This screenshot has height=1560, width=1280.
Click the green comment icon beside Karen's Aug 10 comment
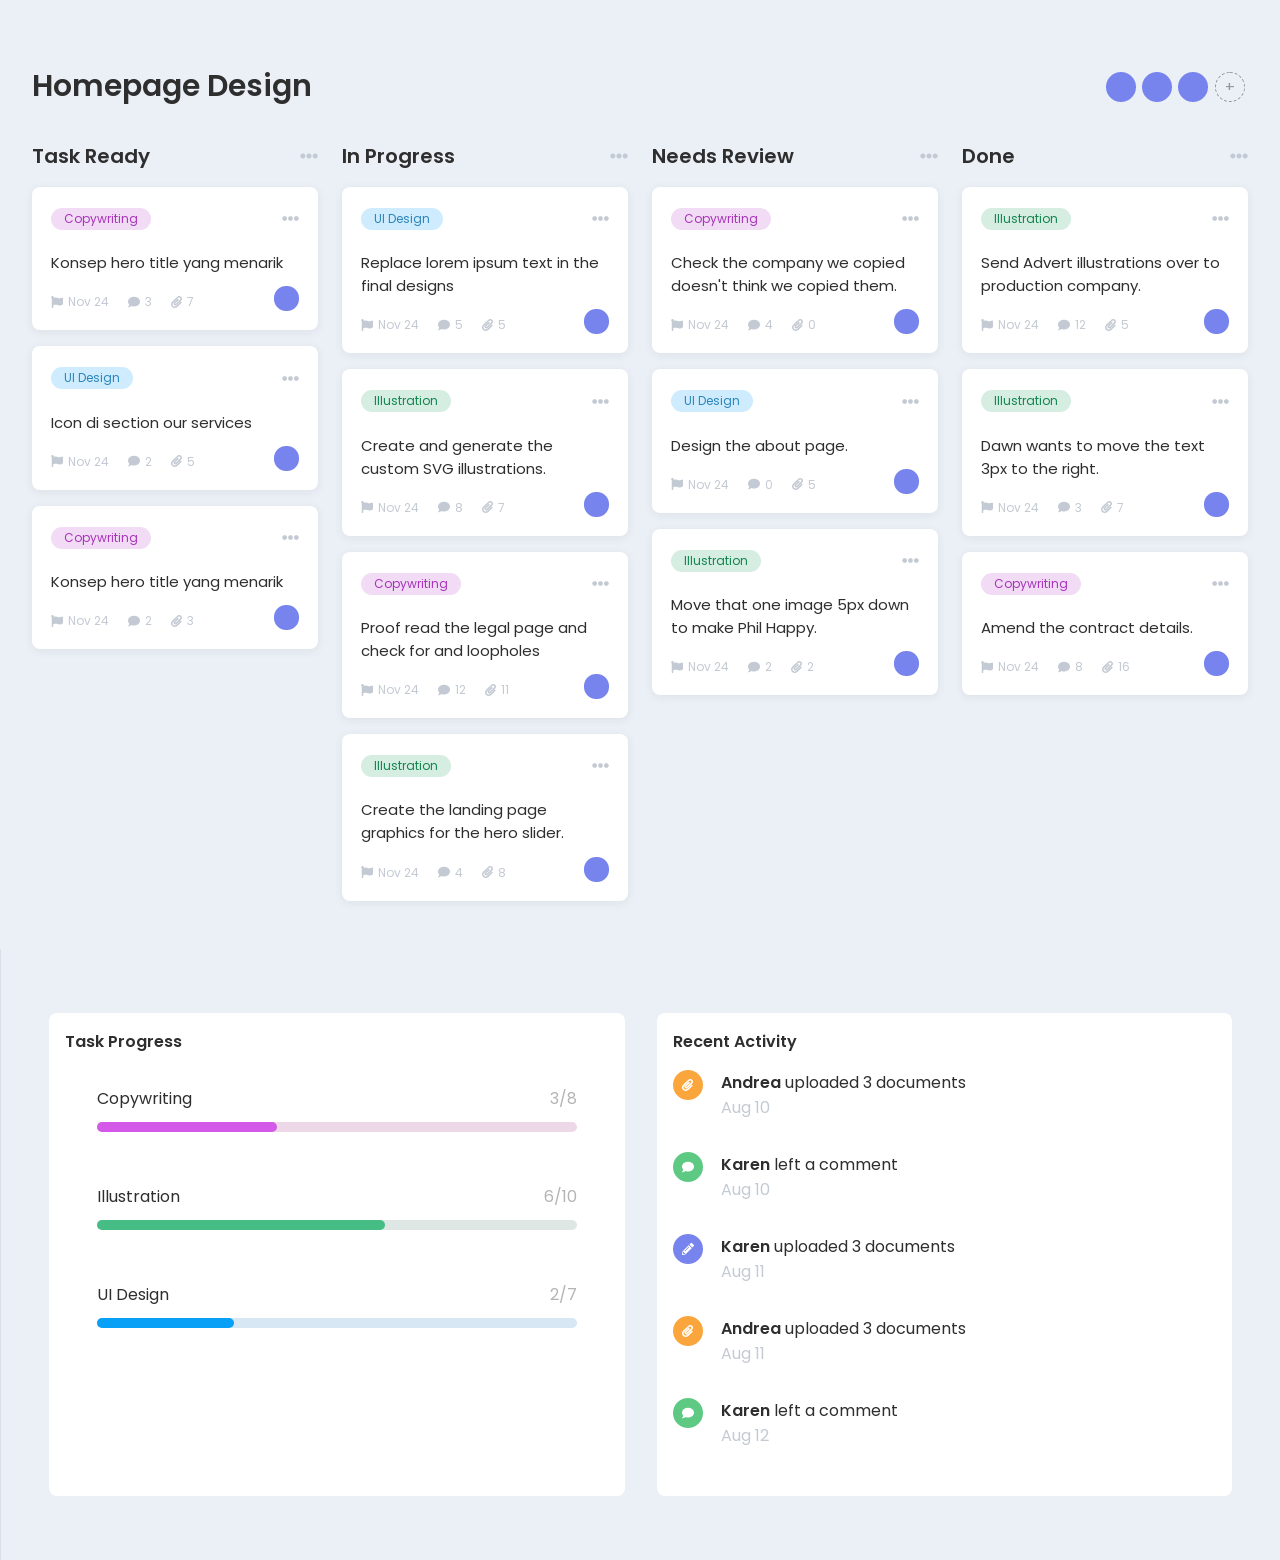(688, 1167)
